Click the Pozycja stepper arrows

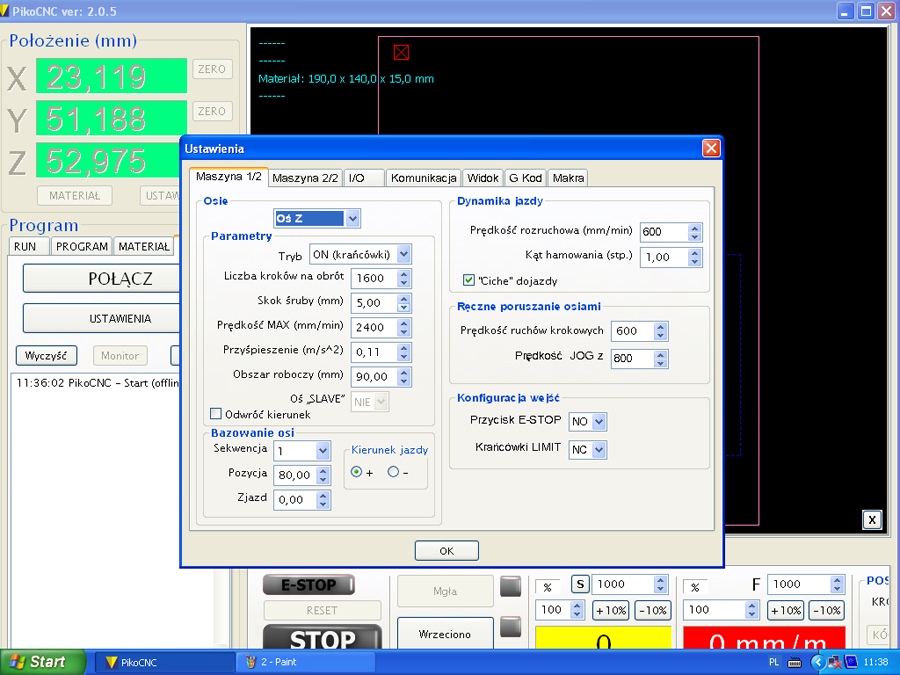pyautogui.click(x=323, y=475)
